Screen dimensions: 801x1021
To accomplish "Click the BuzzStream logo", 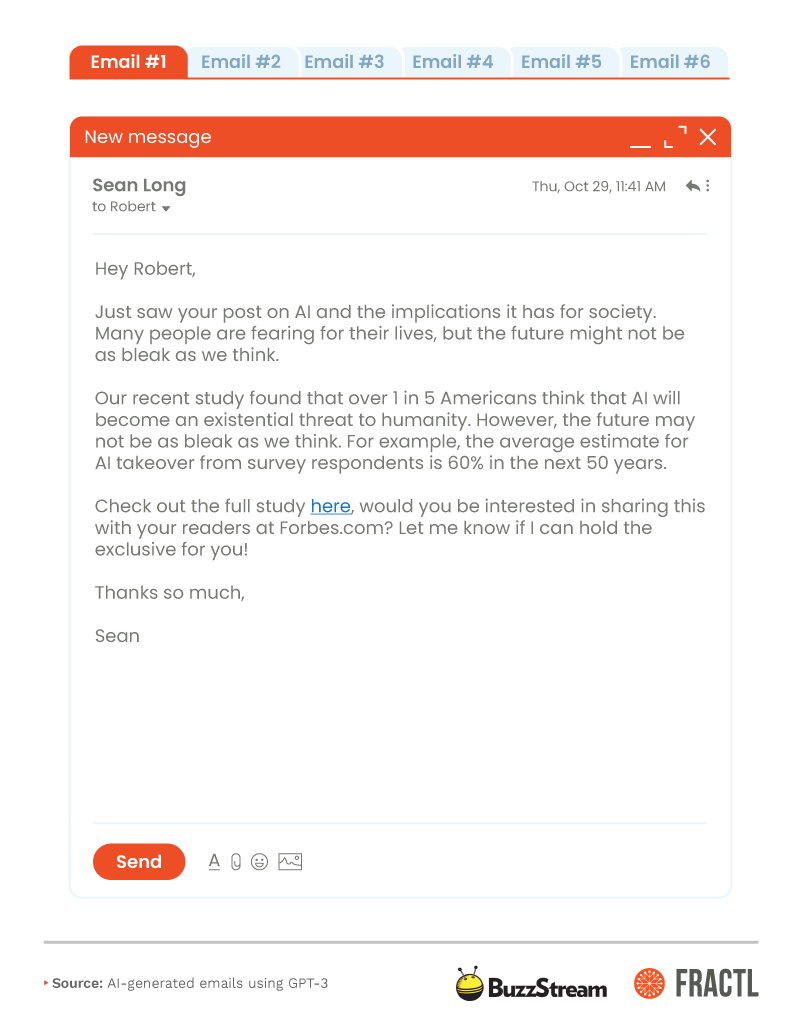I will pos(531,985).
